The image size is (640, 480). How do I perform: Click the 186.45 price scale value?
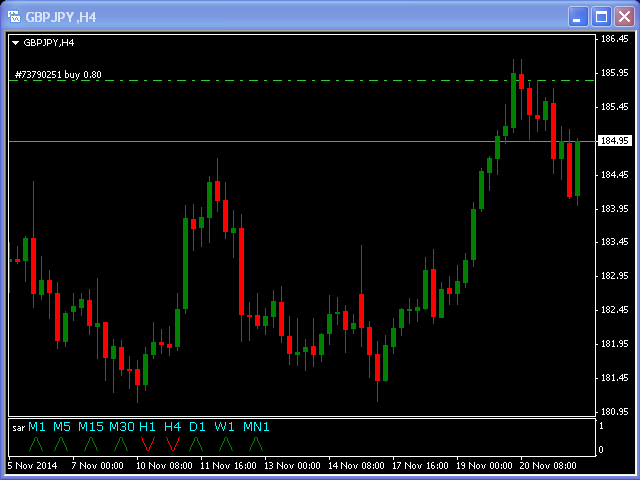[615, 39]
